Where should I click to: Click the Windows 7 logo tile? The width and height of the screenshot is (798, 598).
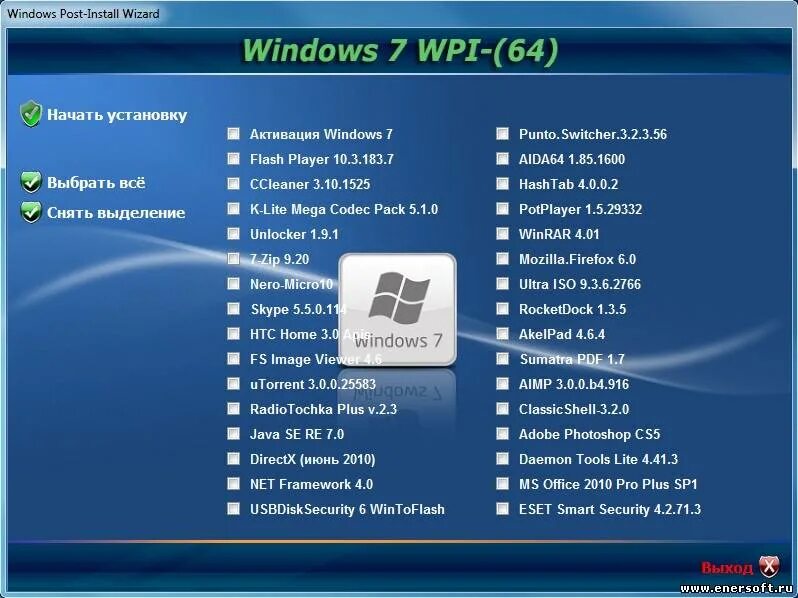397,309
